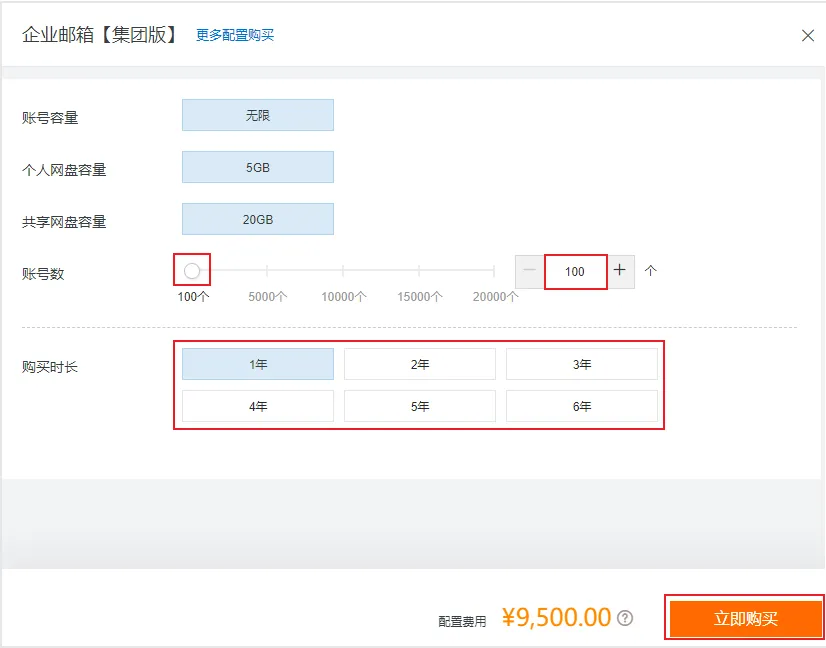
Task: Select the account count input showing 100
Action: point(574,270)
